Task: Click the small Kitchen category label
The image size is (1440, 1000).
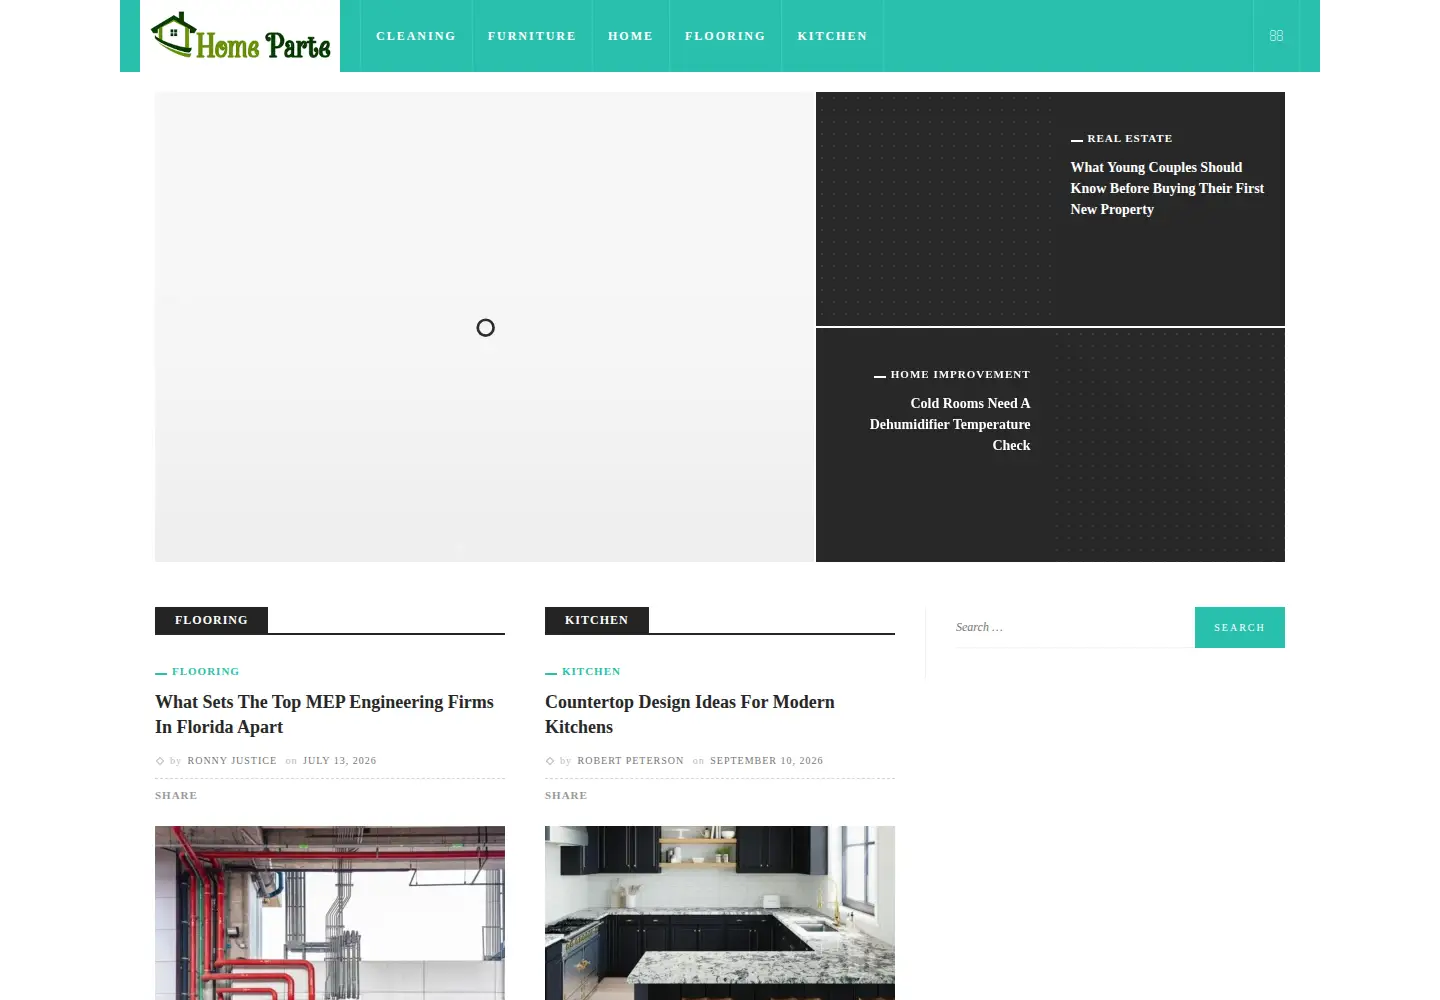Action: point(591,671)
